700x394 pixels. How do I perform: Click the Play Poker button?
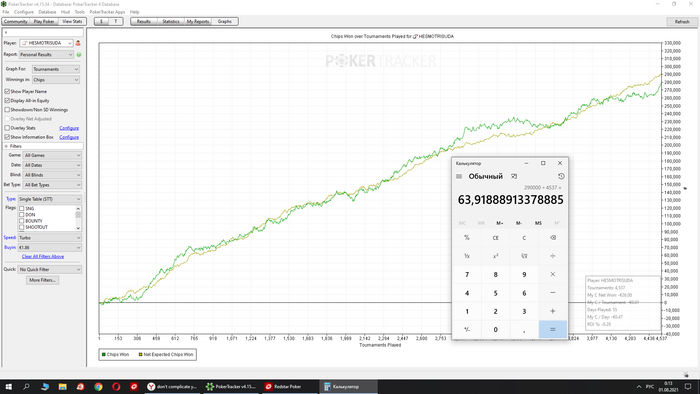coord(44,21)
